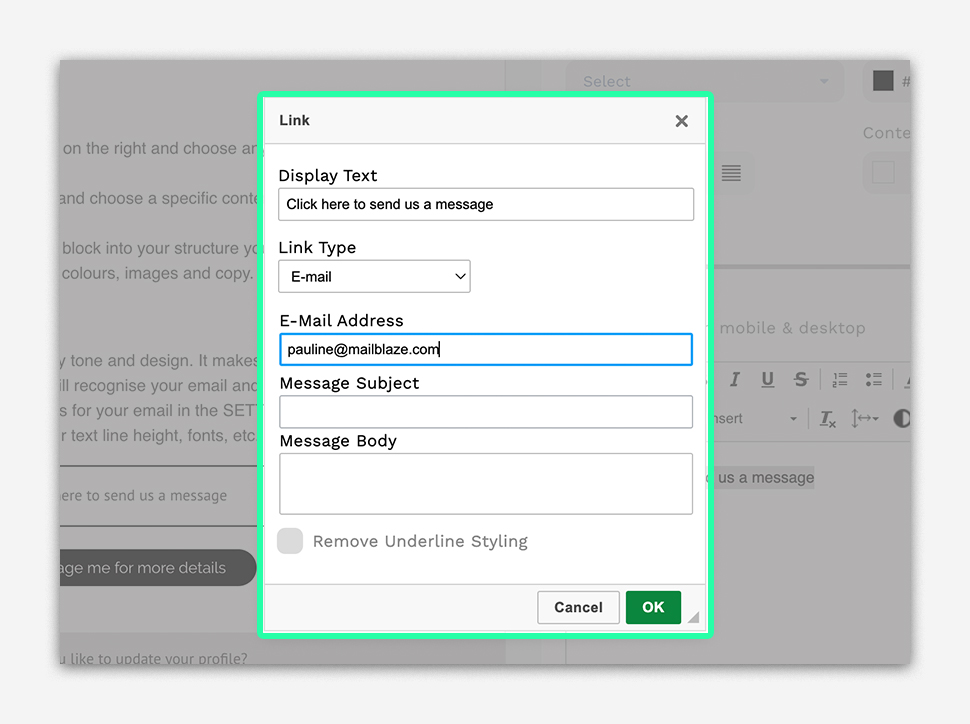The image size is (970, 724).
Task: Click the dark gray color swatch
Action: coord(883,81)
